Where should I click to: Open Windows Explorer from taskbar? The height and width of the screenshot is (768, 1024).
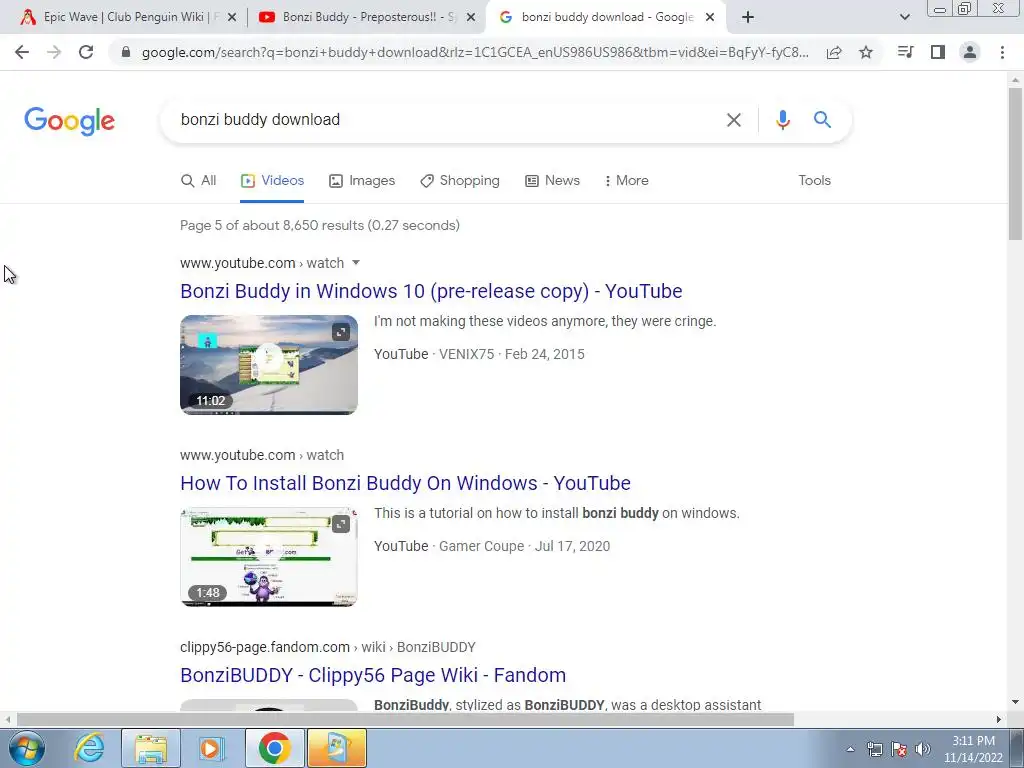pos(151,748)
